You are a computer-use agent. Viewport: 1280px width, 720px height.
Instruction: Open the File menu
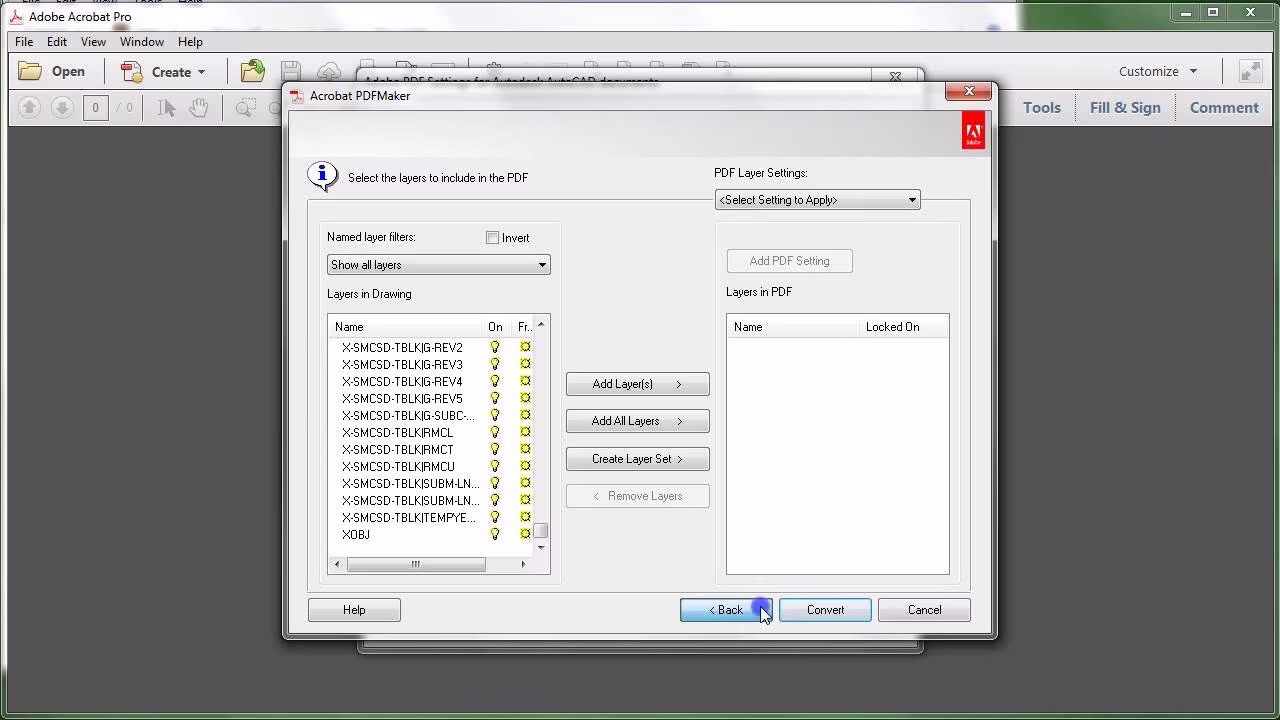point(24,42)
